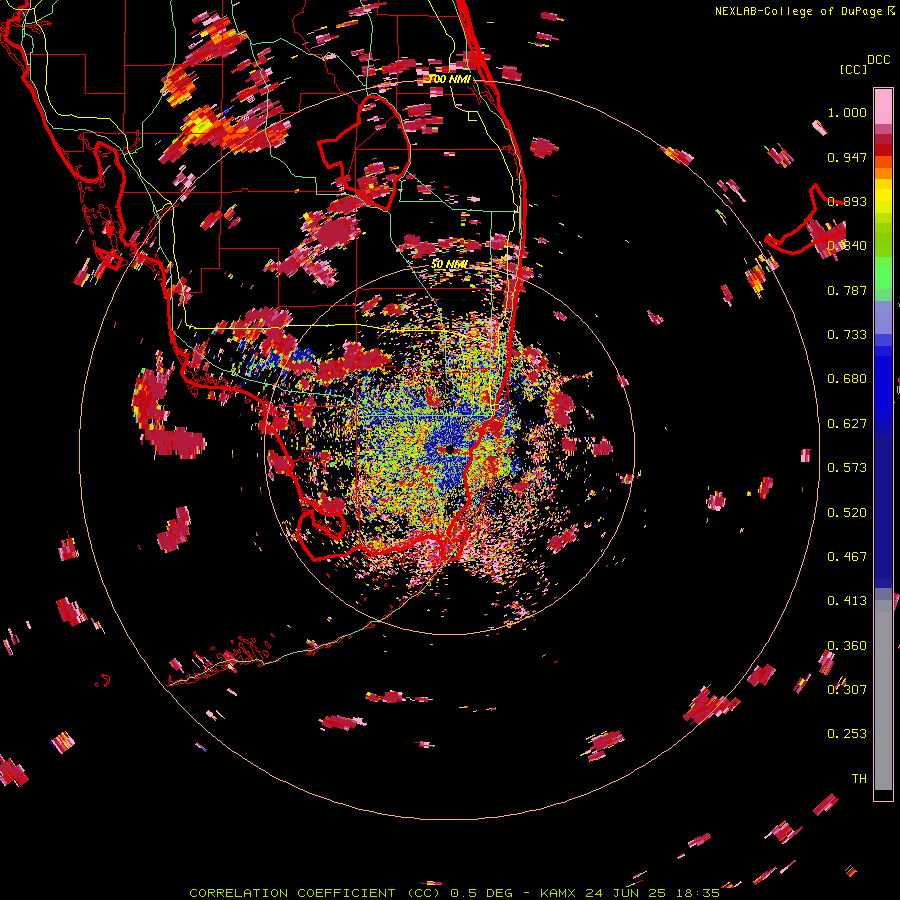
Task: Click the light pink segment beside 1.000
Action: tap(883, 107)
